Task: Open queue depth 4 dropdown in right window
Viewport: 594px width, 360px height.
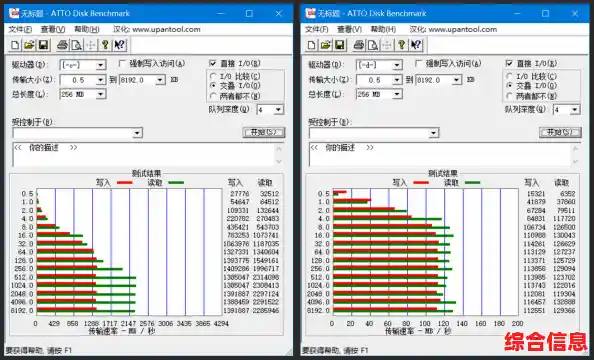Action: click(x=574, y=110)
